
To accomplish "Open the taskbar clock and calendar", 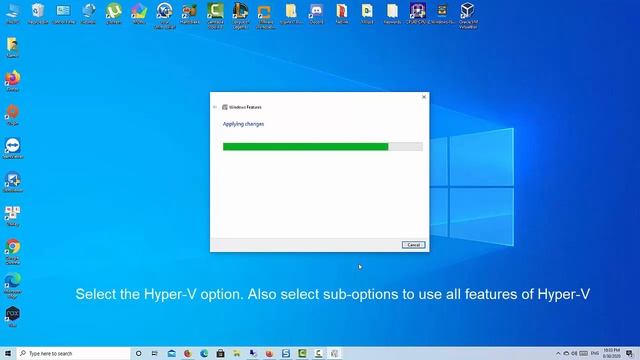I will (611, 353).
